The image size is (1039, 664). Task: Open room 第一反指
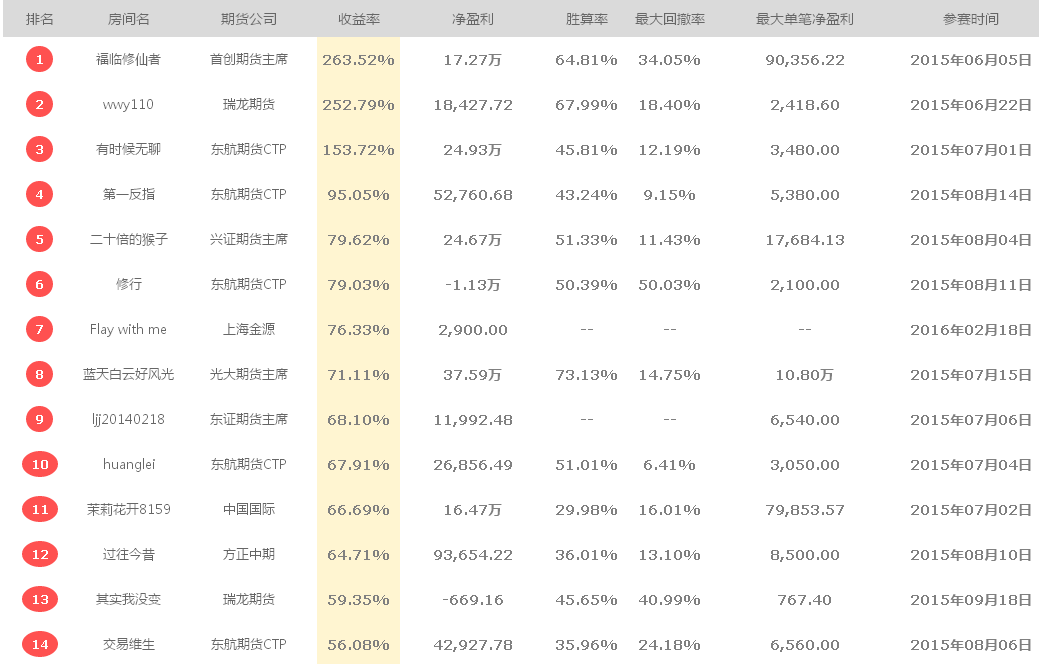(129, 195)
